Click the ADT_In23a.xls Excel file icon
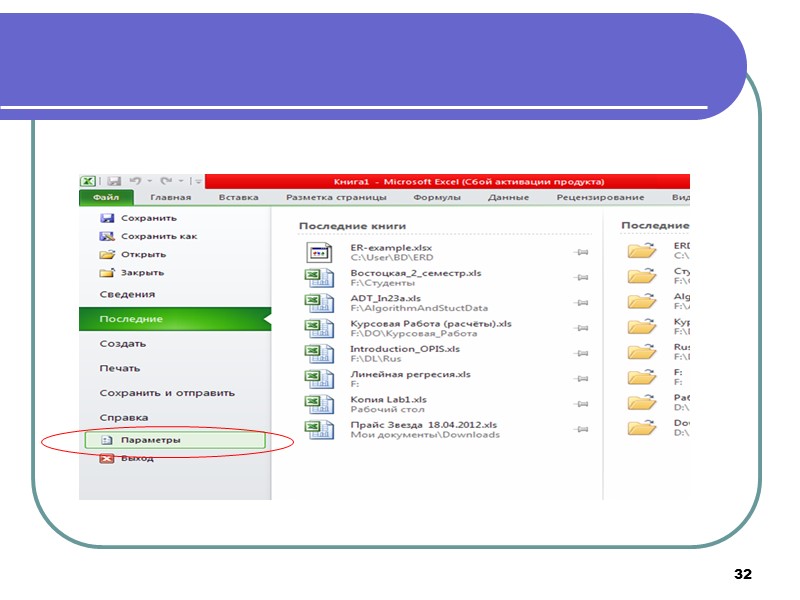Screen dimensions: 800x600 [319, 303]
